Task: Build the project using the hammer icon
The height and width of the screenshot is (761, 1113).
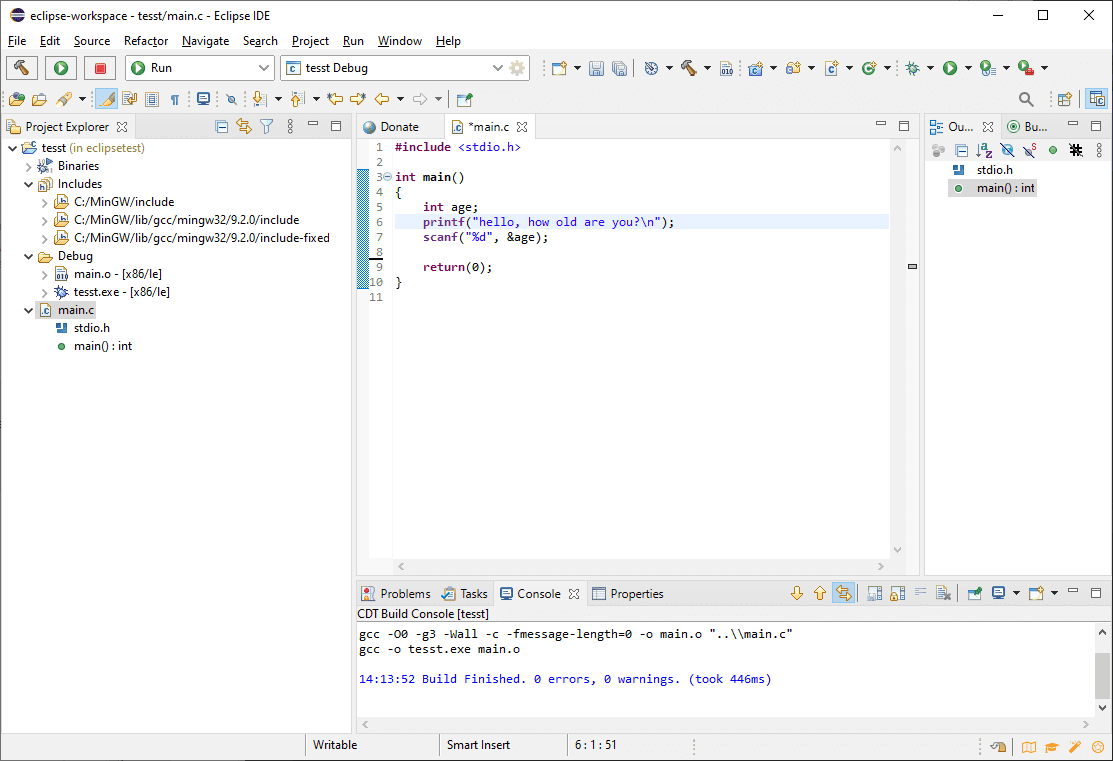Action: tap(687, 67)
